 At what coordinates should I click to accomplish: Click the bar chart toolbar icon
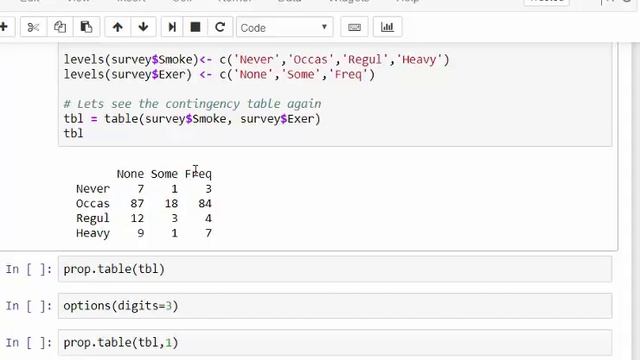coord(387,27)
